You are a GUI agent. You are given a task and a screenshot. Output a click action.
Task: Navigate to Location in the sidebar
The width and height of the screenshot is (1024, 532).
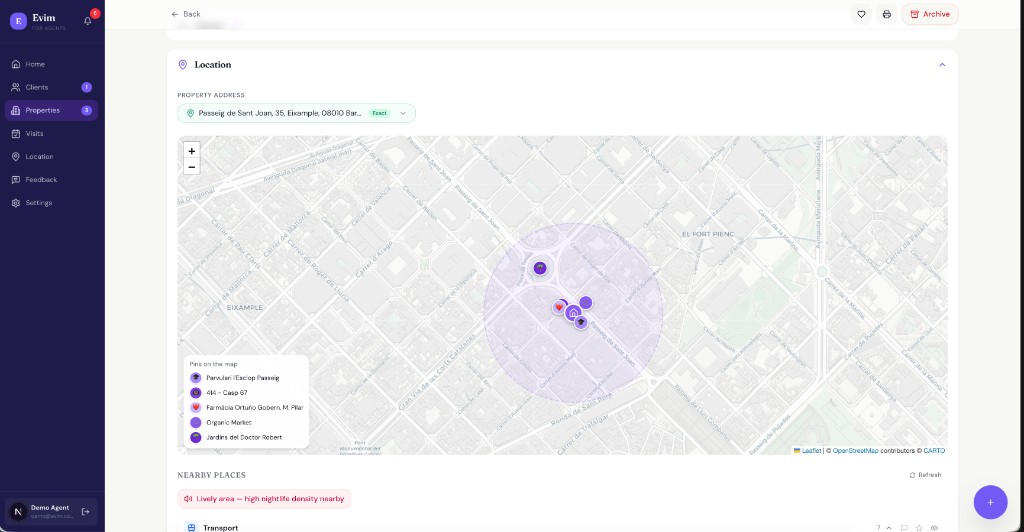[x=52, y=157]
